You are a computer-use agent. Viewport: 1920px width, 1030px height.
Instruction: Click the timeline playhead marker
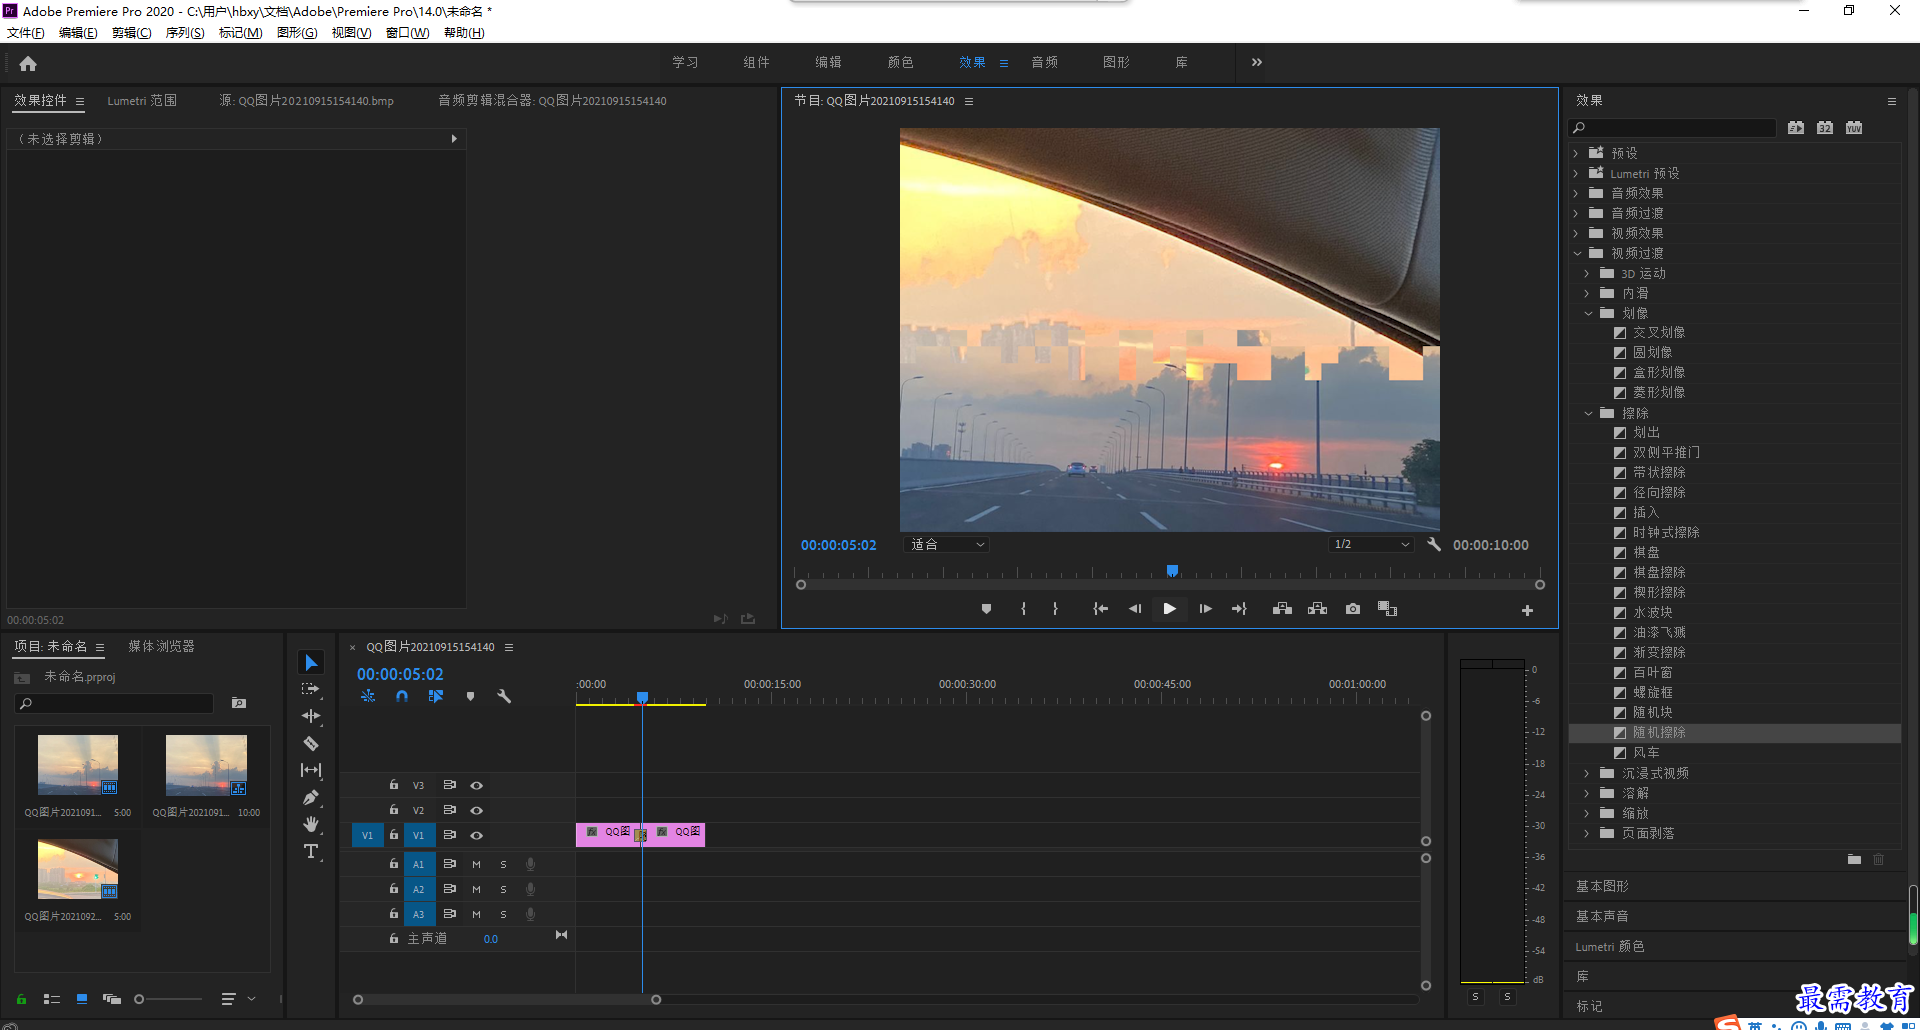[x=643, y=697]
